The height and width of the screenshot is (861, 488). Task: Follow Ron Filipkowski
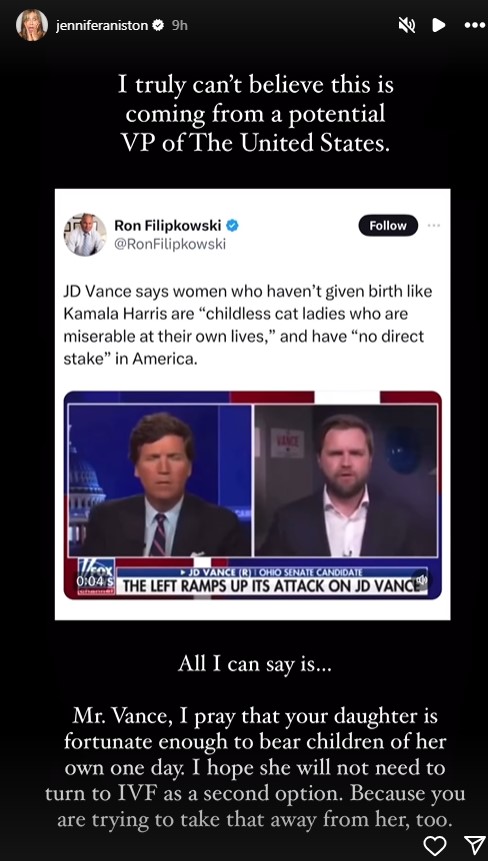[388, 226]
